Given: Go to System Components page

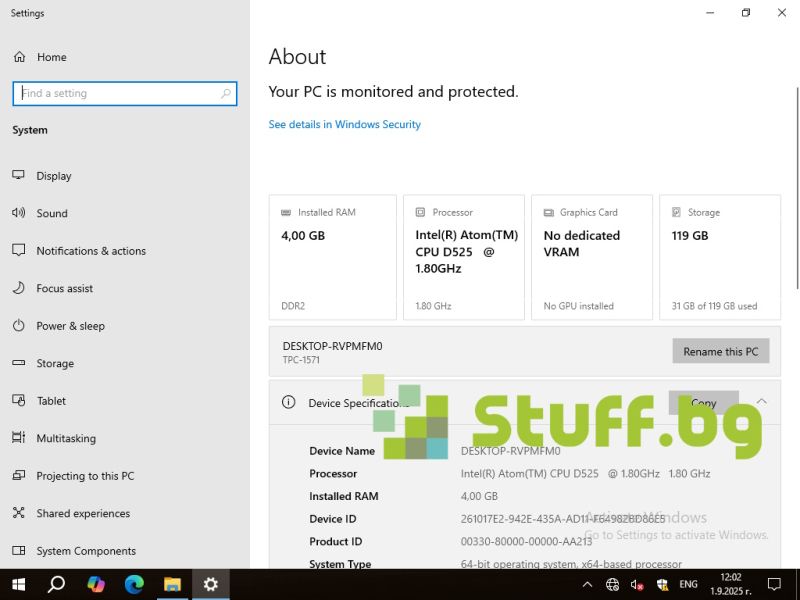Looking at the screenshot, I should point(86,551).
